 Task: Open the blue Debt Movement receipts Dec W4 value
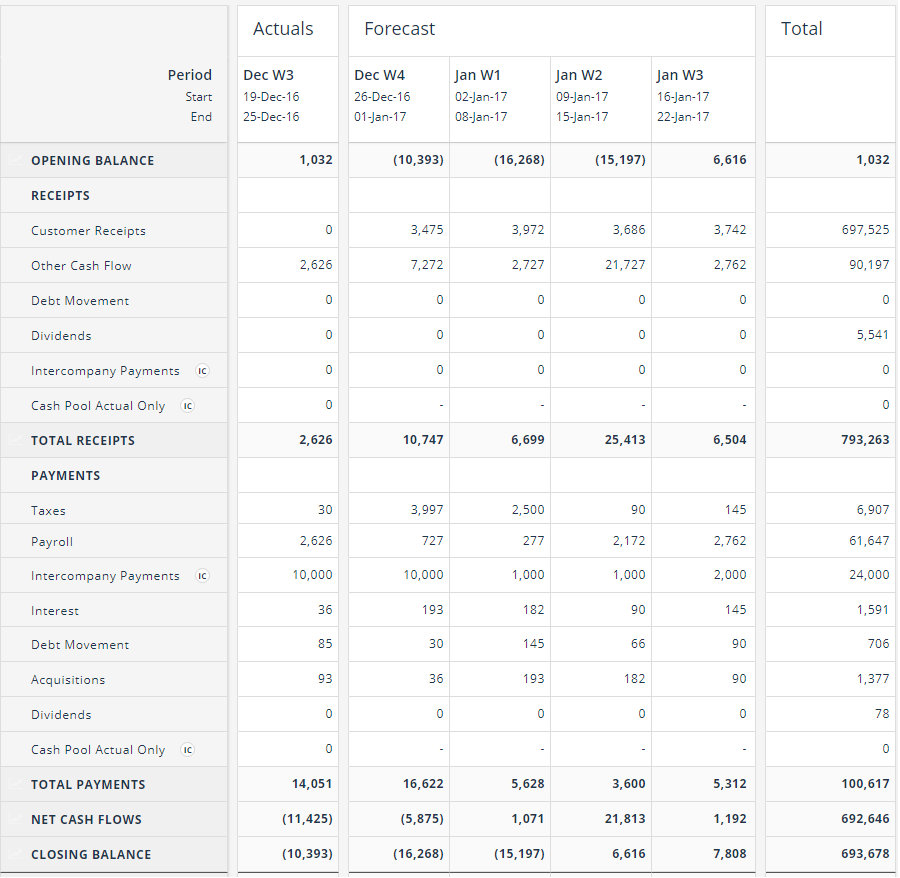tap(439, 300)
